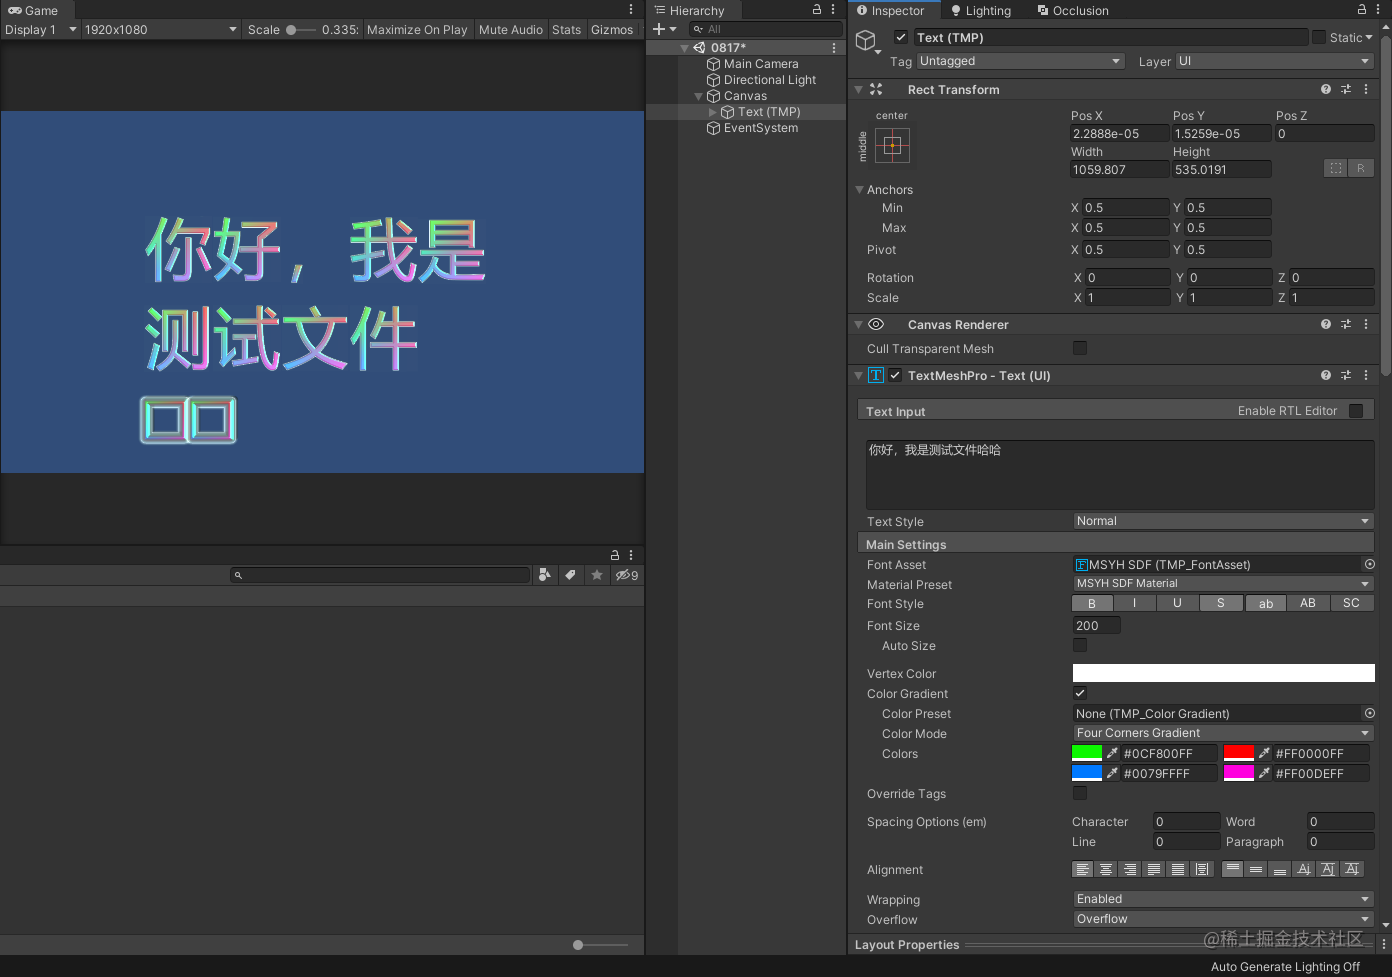This screenshot has width=1392, height=977.
Task: Select the Occlusion tab
Action: click(x=1073, y=11)
